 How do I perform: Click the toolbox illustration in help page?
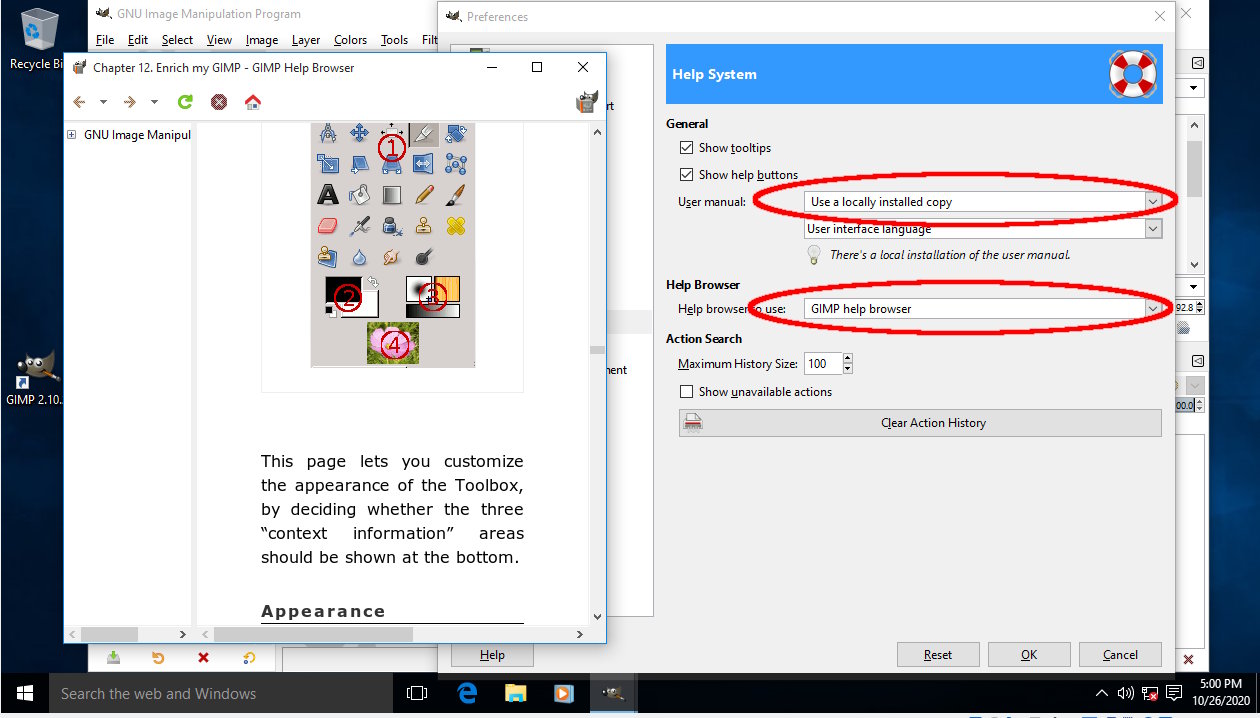tap(392, 244)
